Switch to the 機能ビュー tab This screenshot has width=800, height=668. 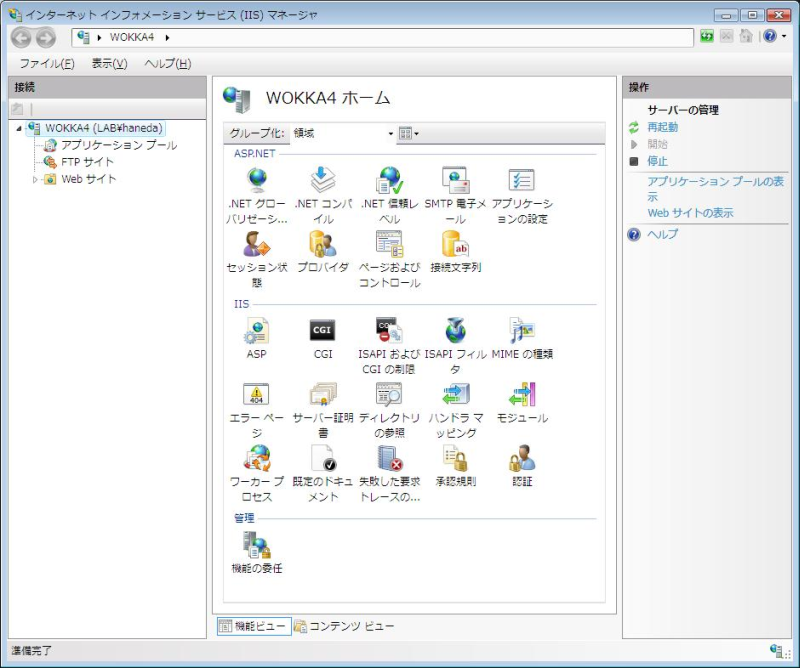click(254, 626)
